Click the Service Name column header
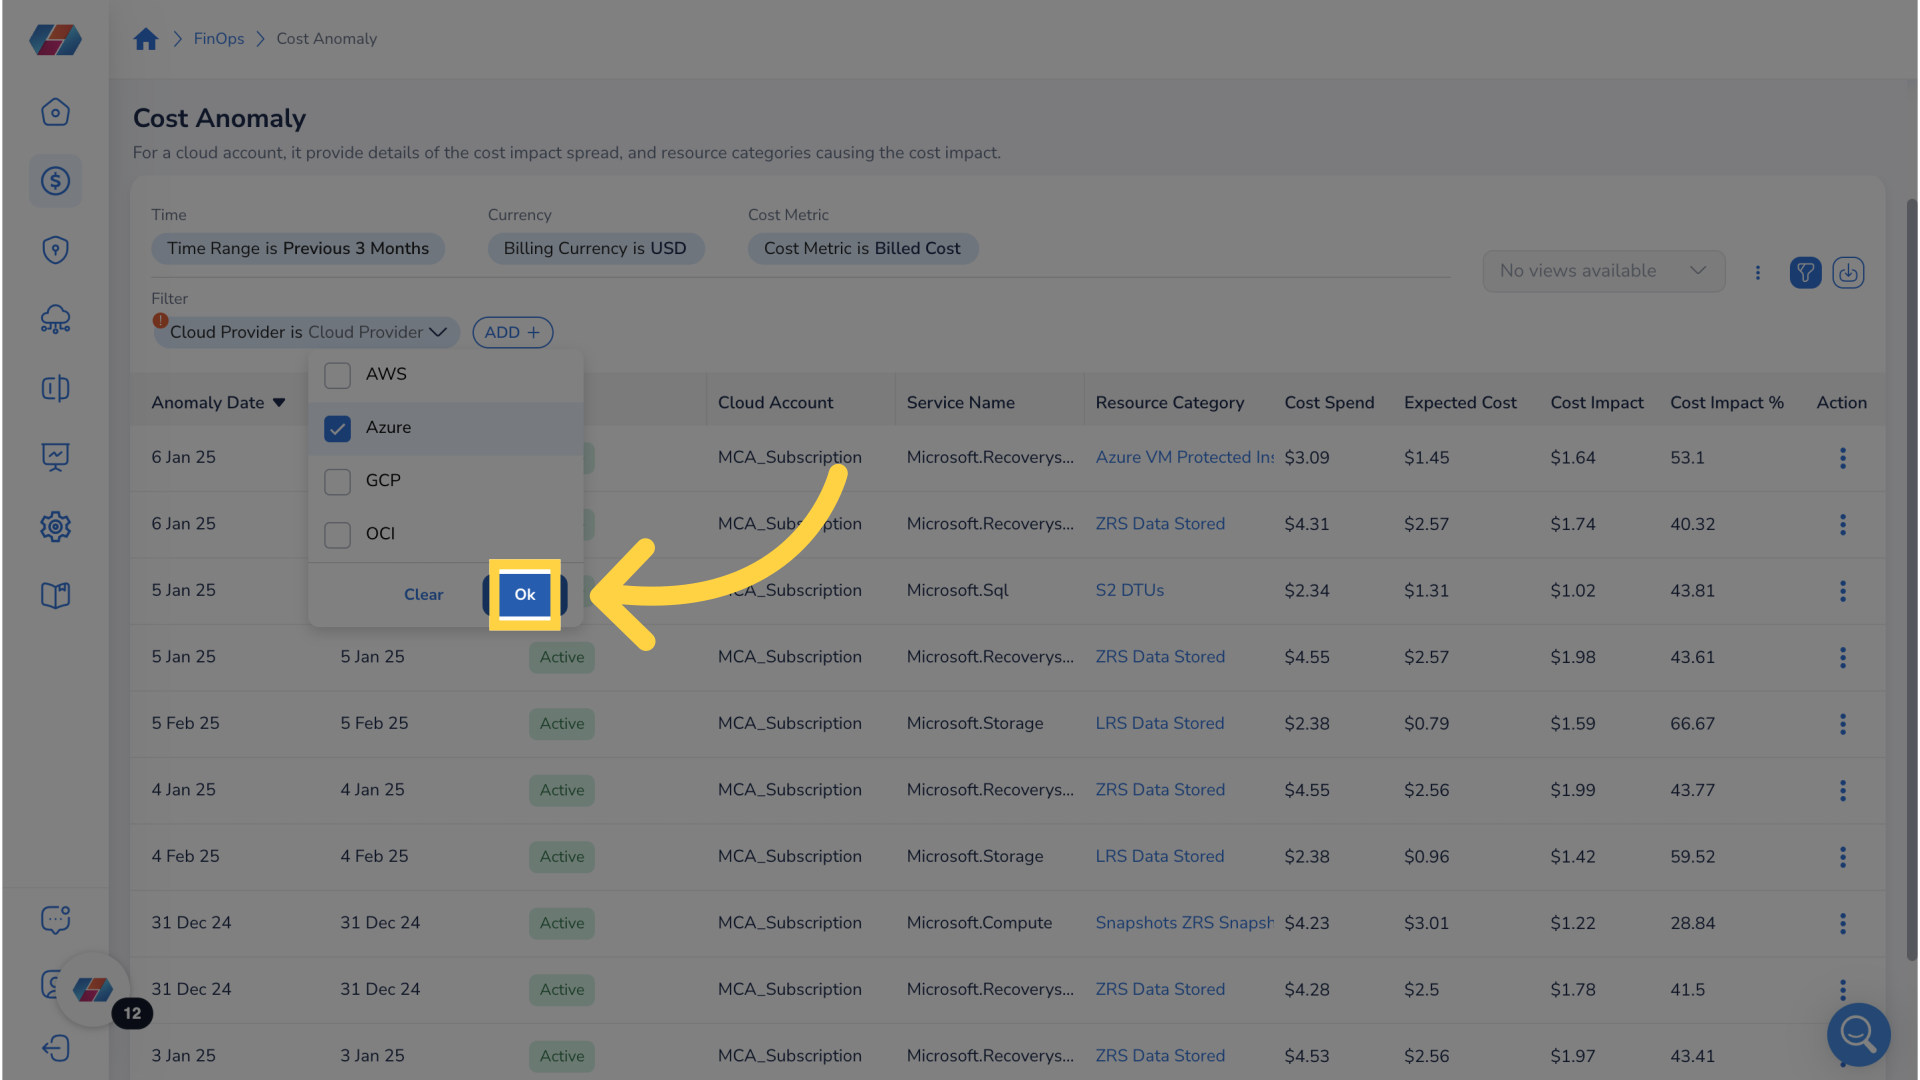1920x1080 pixels. click(960, 402)
